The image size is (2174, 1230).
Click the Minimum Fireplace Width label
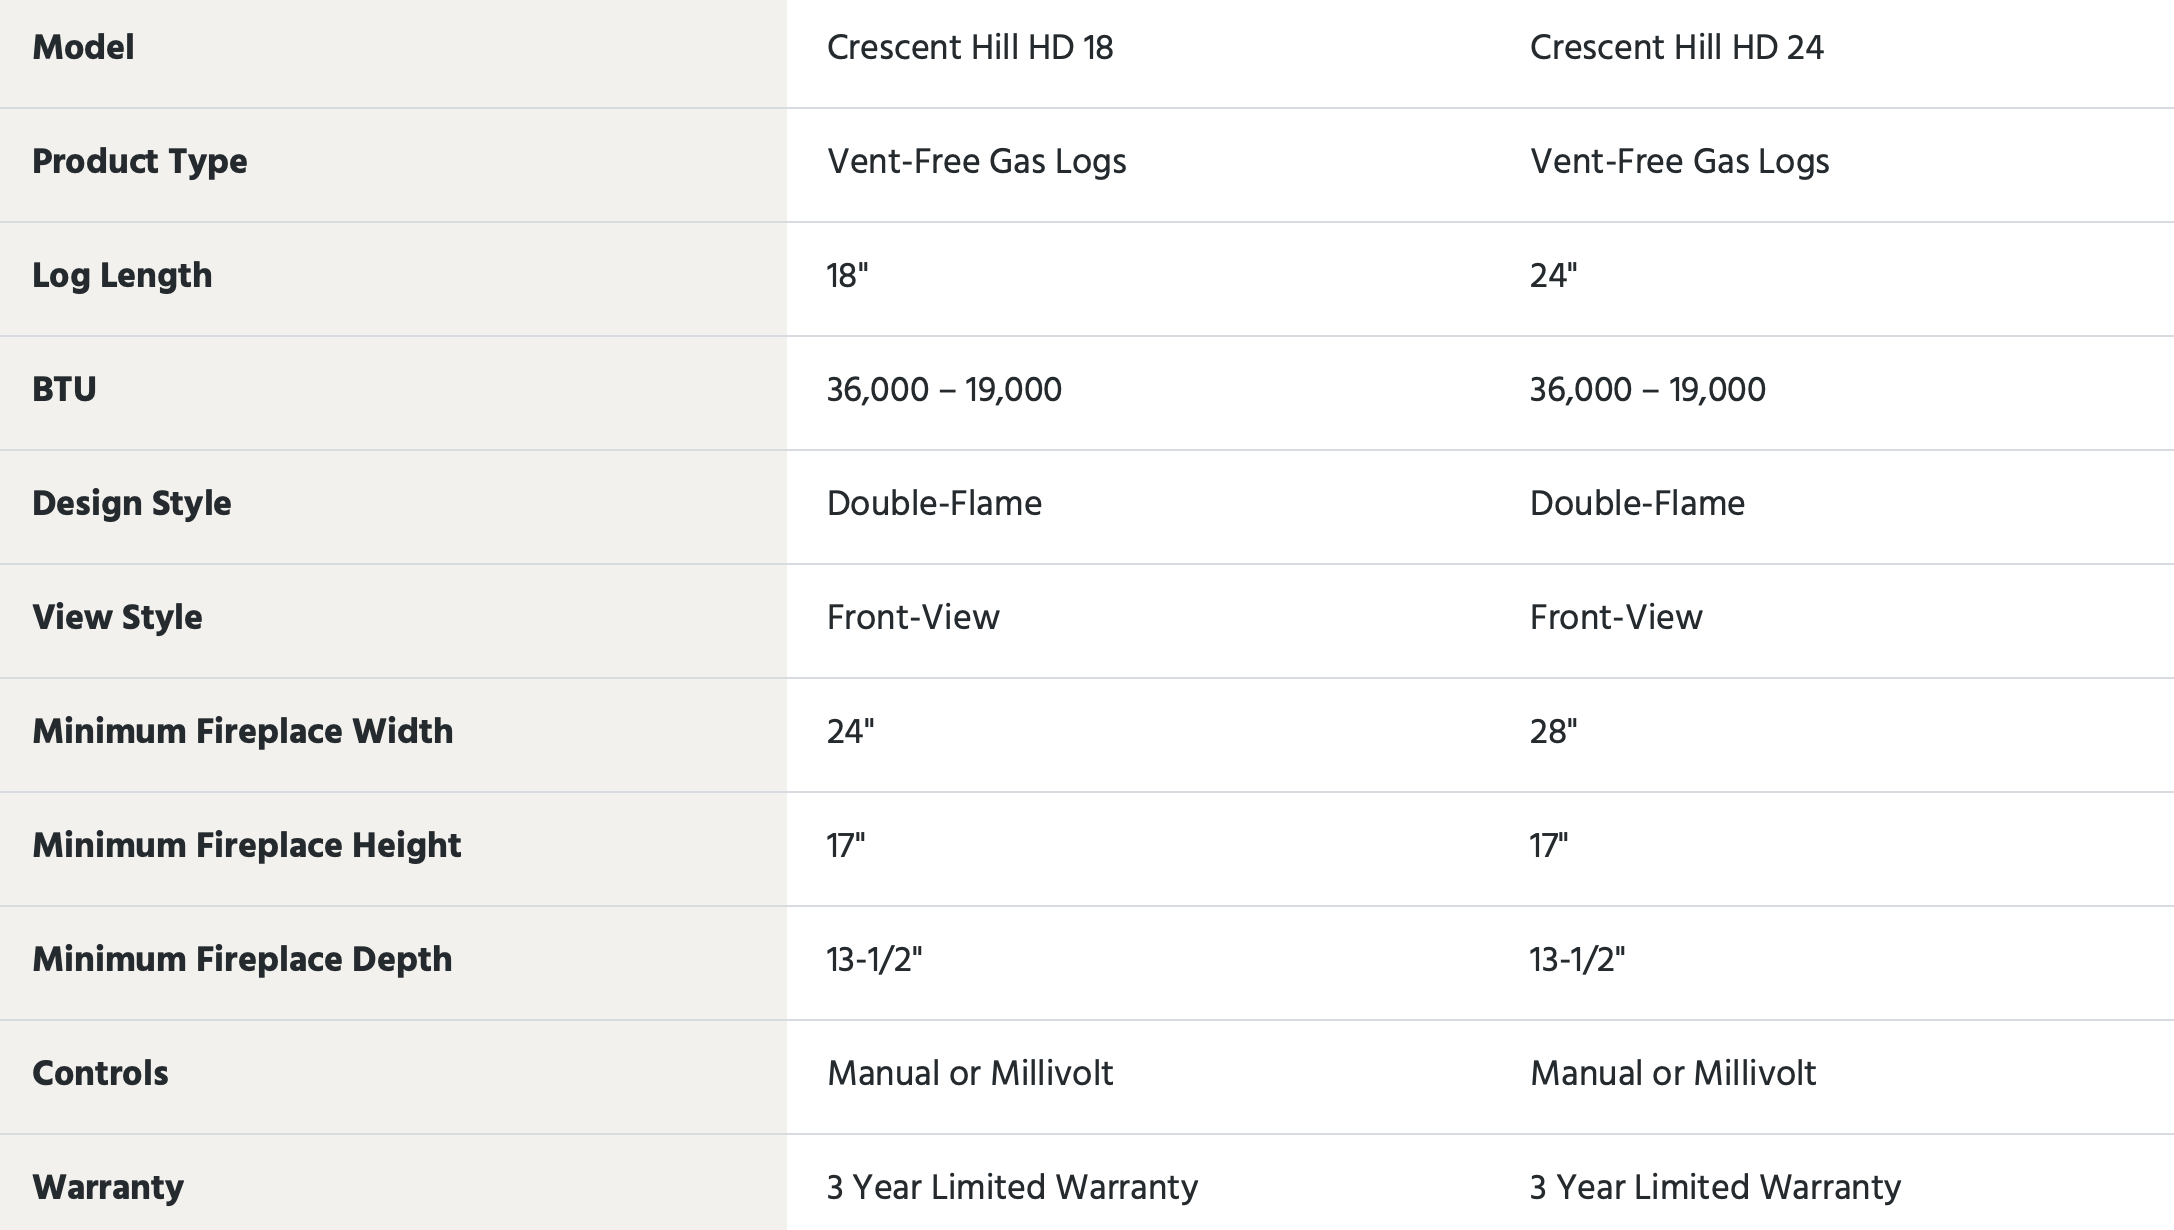pos(242,731)
